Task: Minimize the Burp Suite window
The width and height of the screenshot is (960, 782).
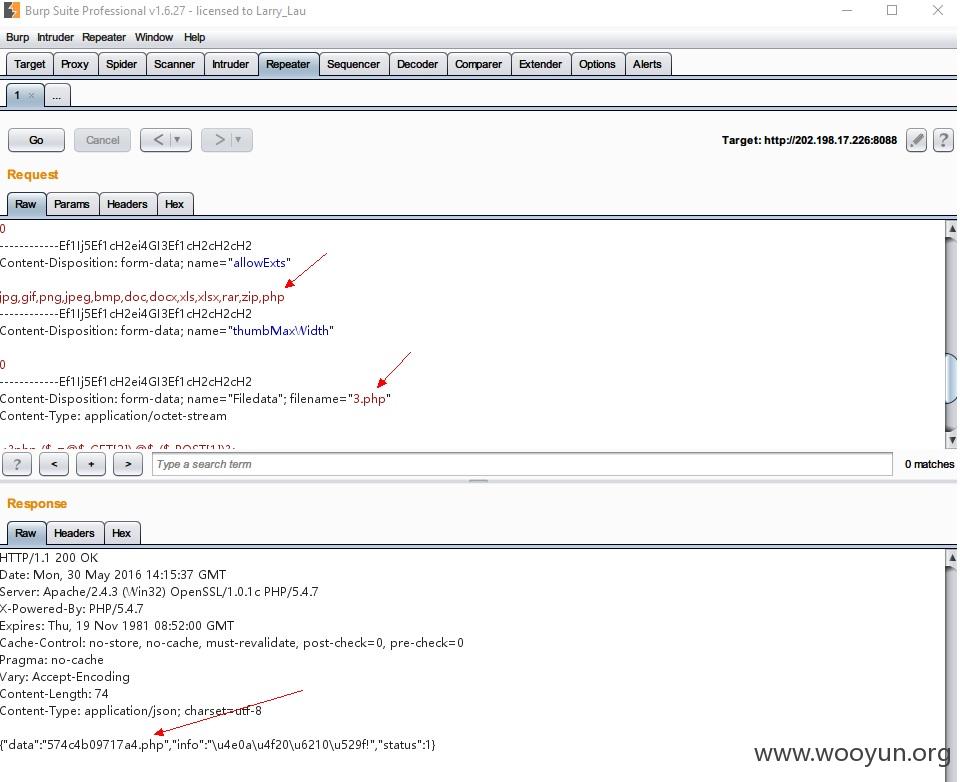Action: [847, 10]
